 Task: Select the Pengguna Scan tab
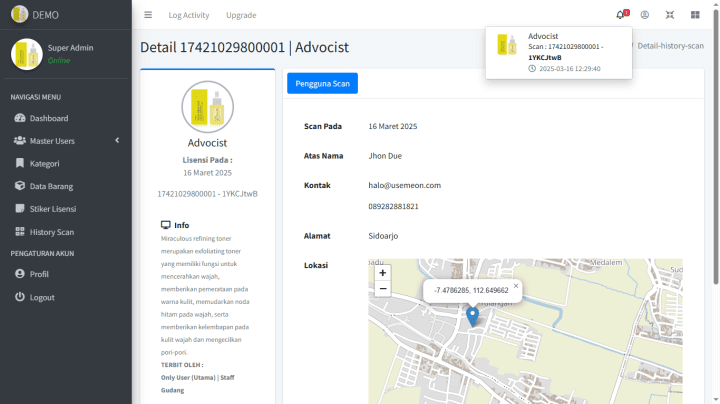coord(322,84)
